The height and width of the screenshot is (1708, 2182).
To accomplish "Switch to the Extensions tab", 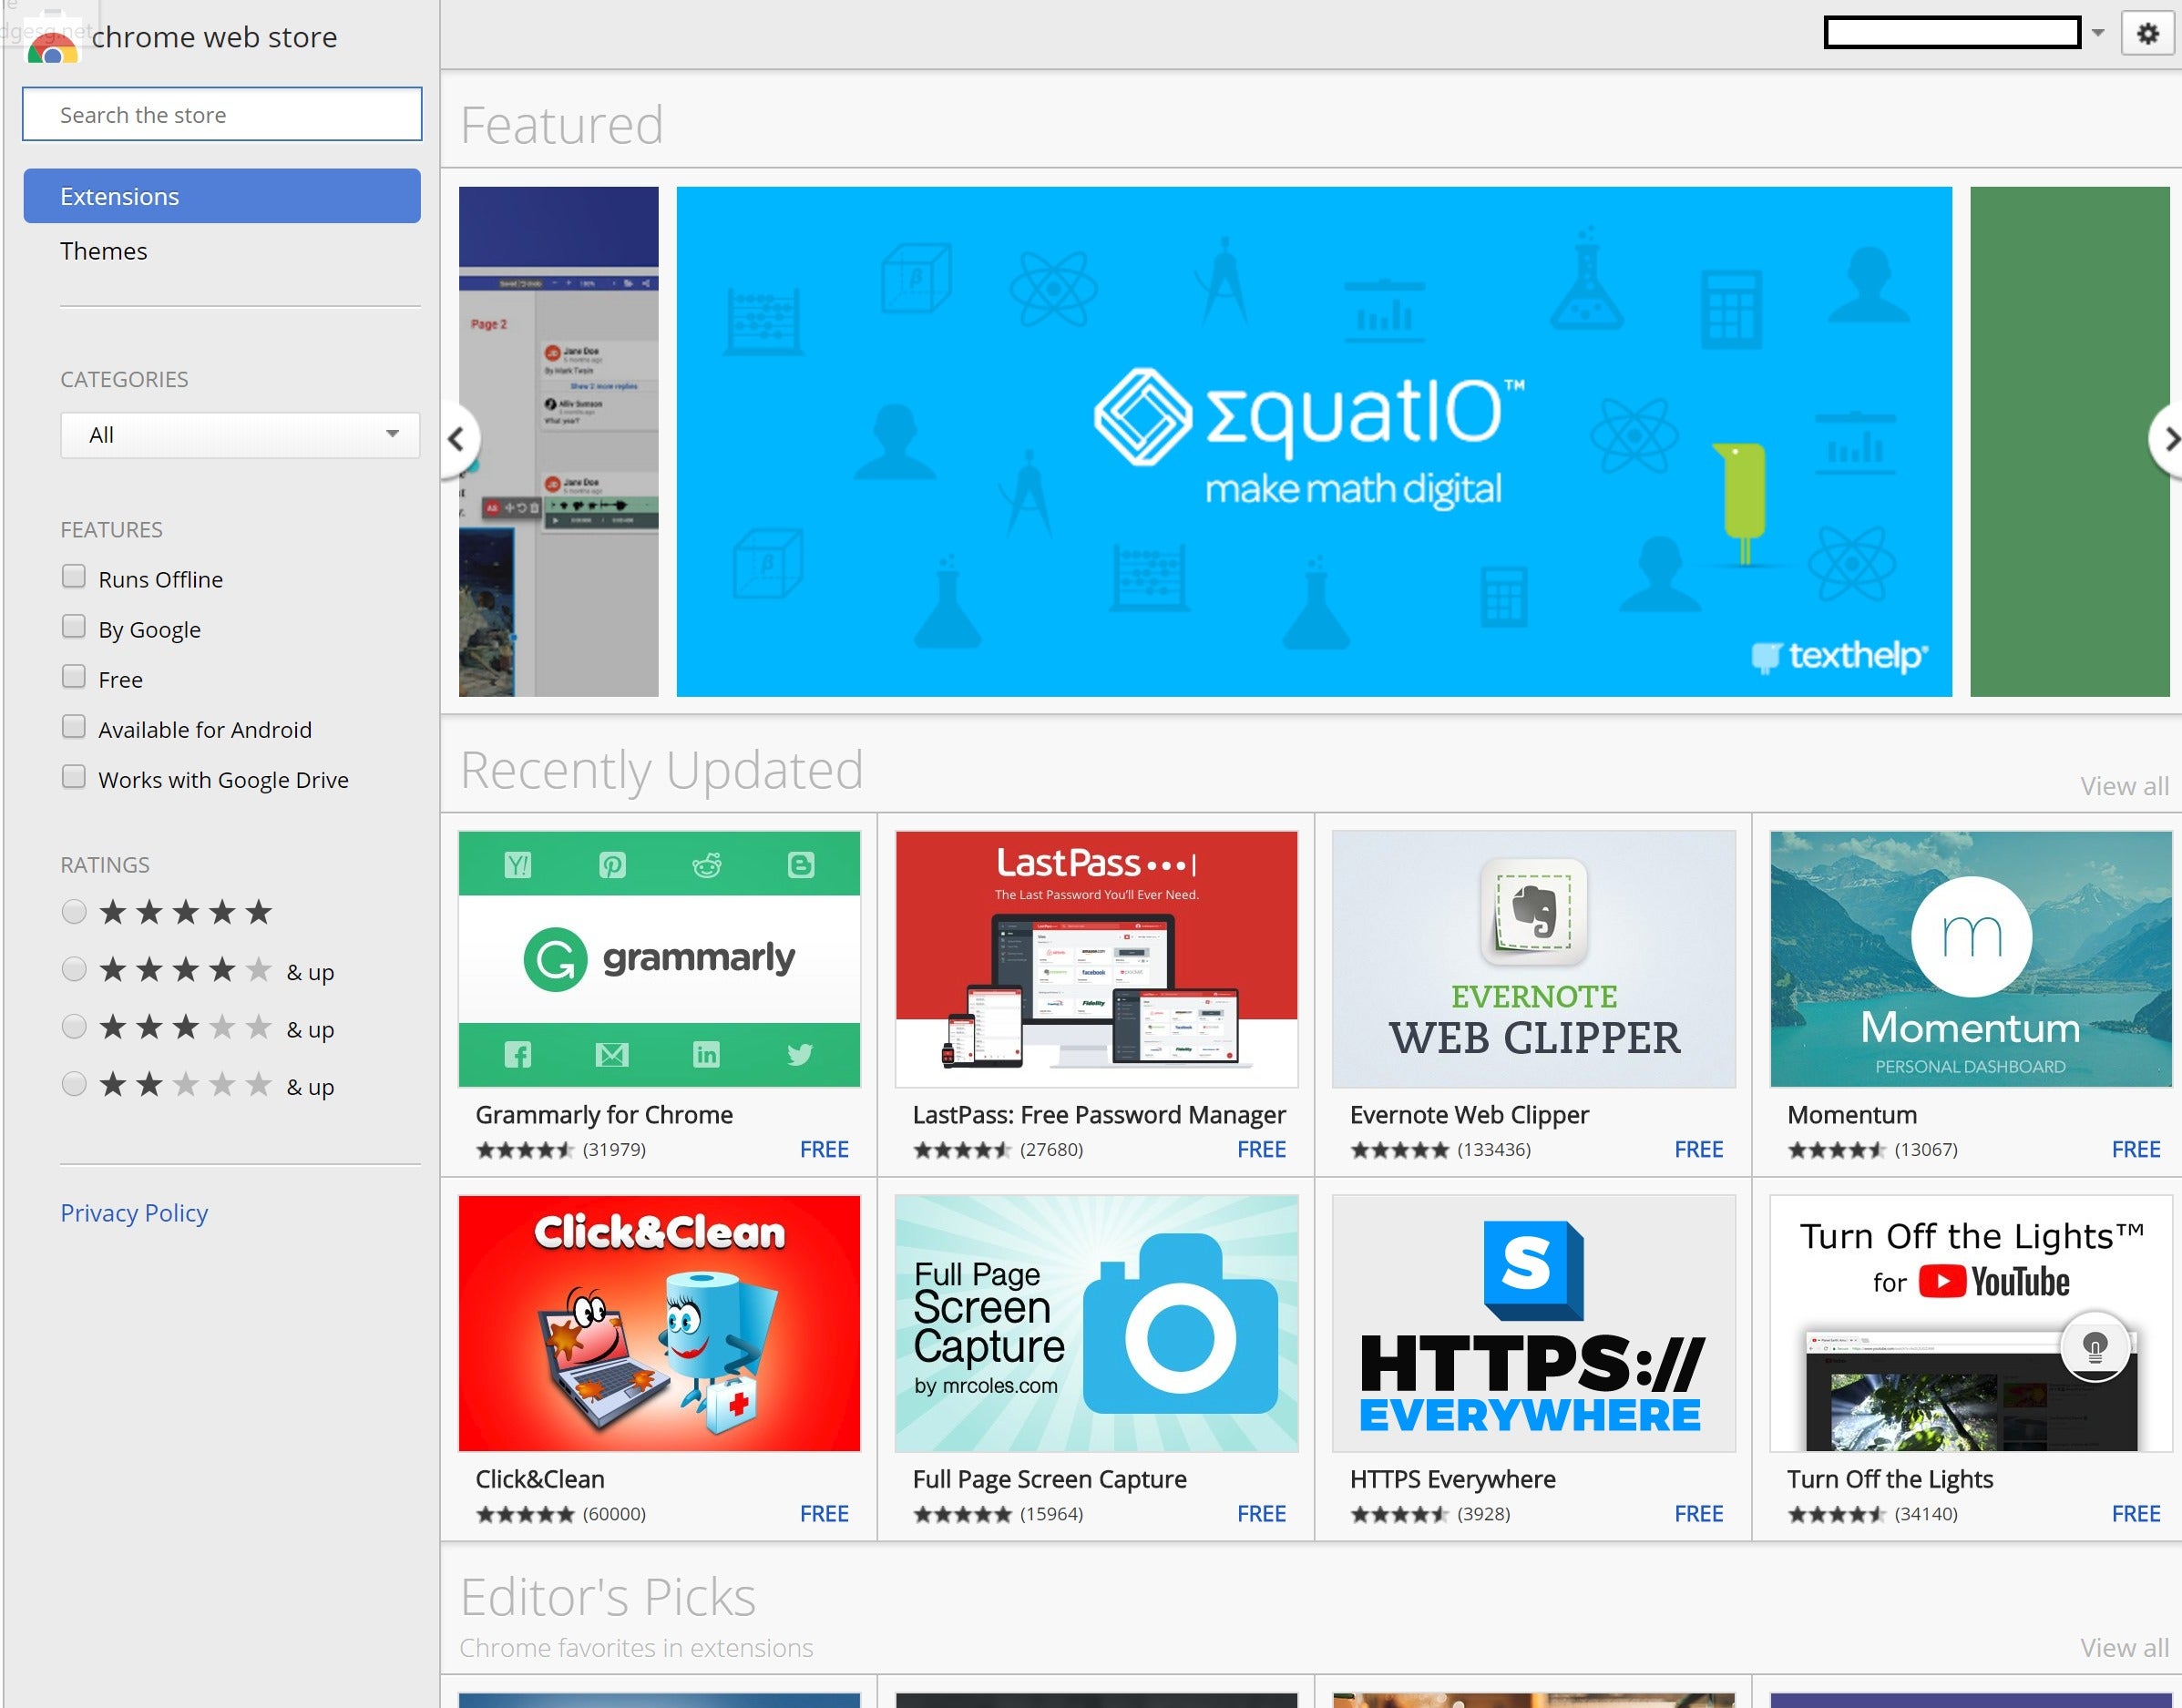I will coord(220,197).
